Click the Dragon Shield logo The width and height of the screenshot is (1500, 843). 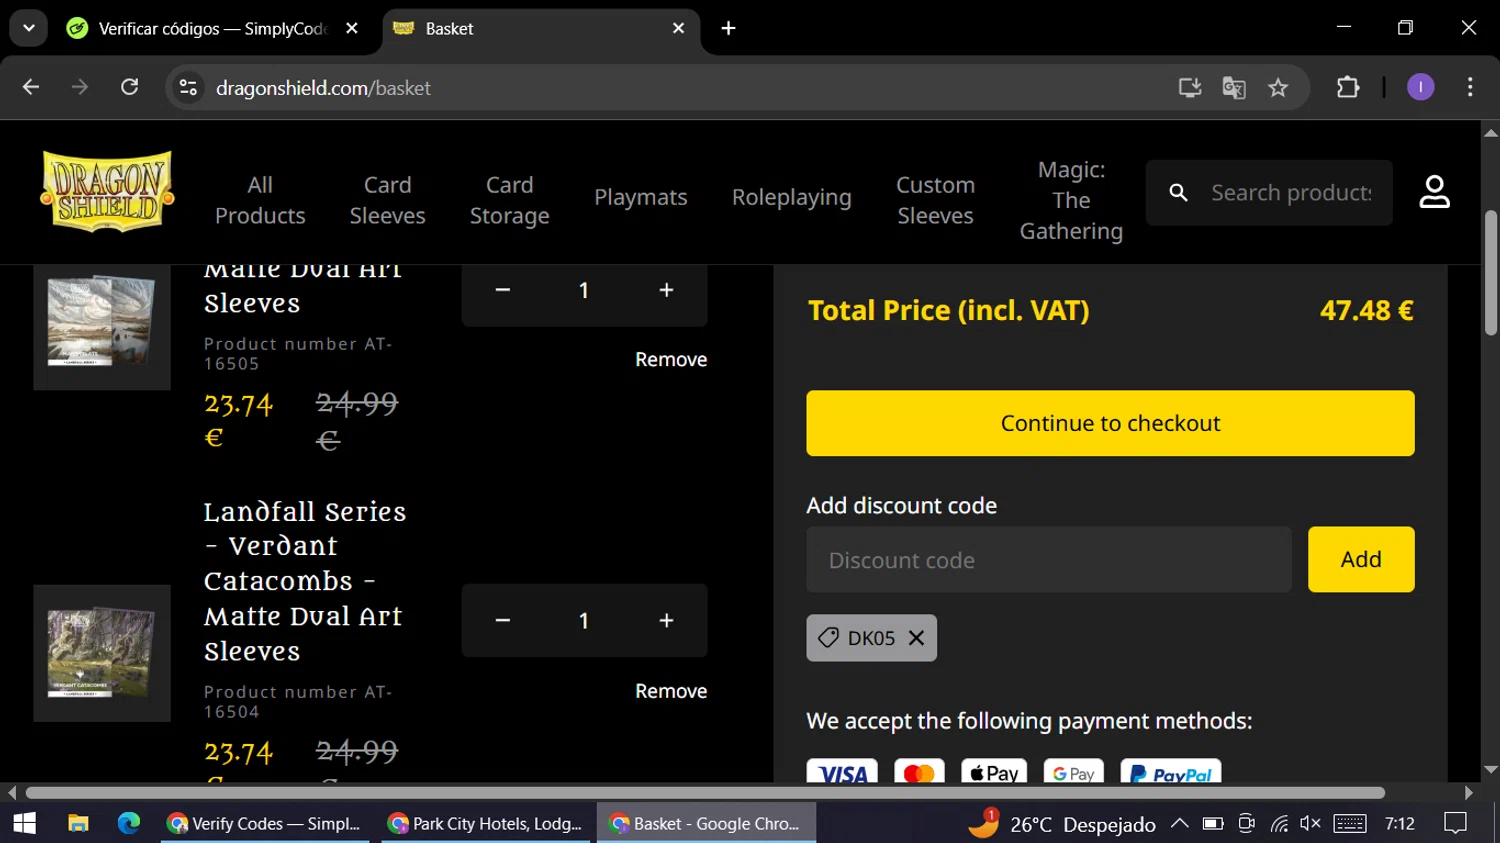click(107, 192)
